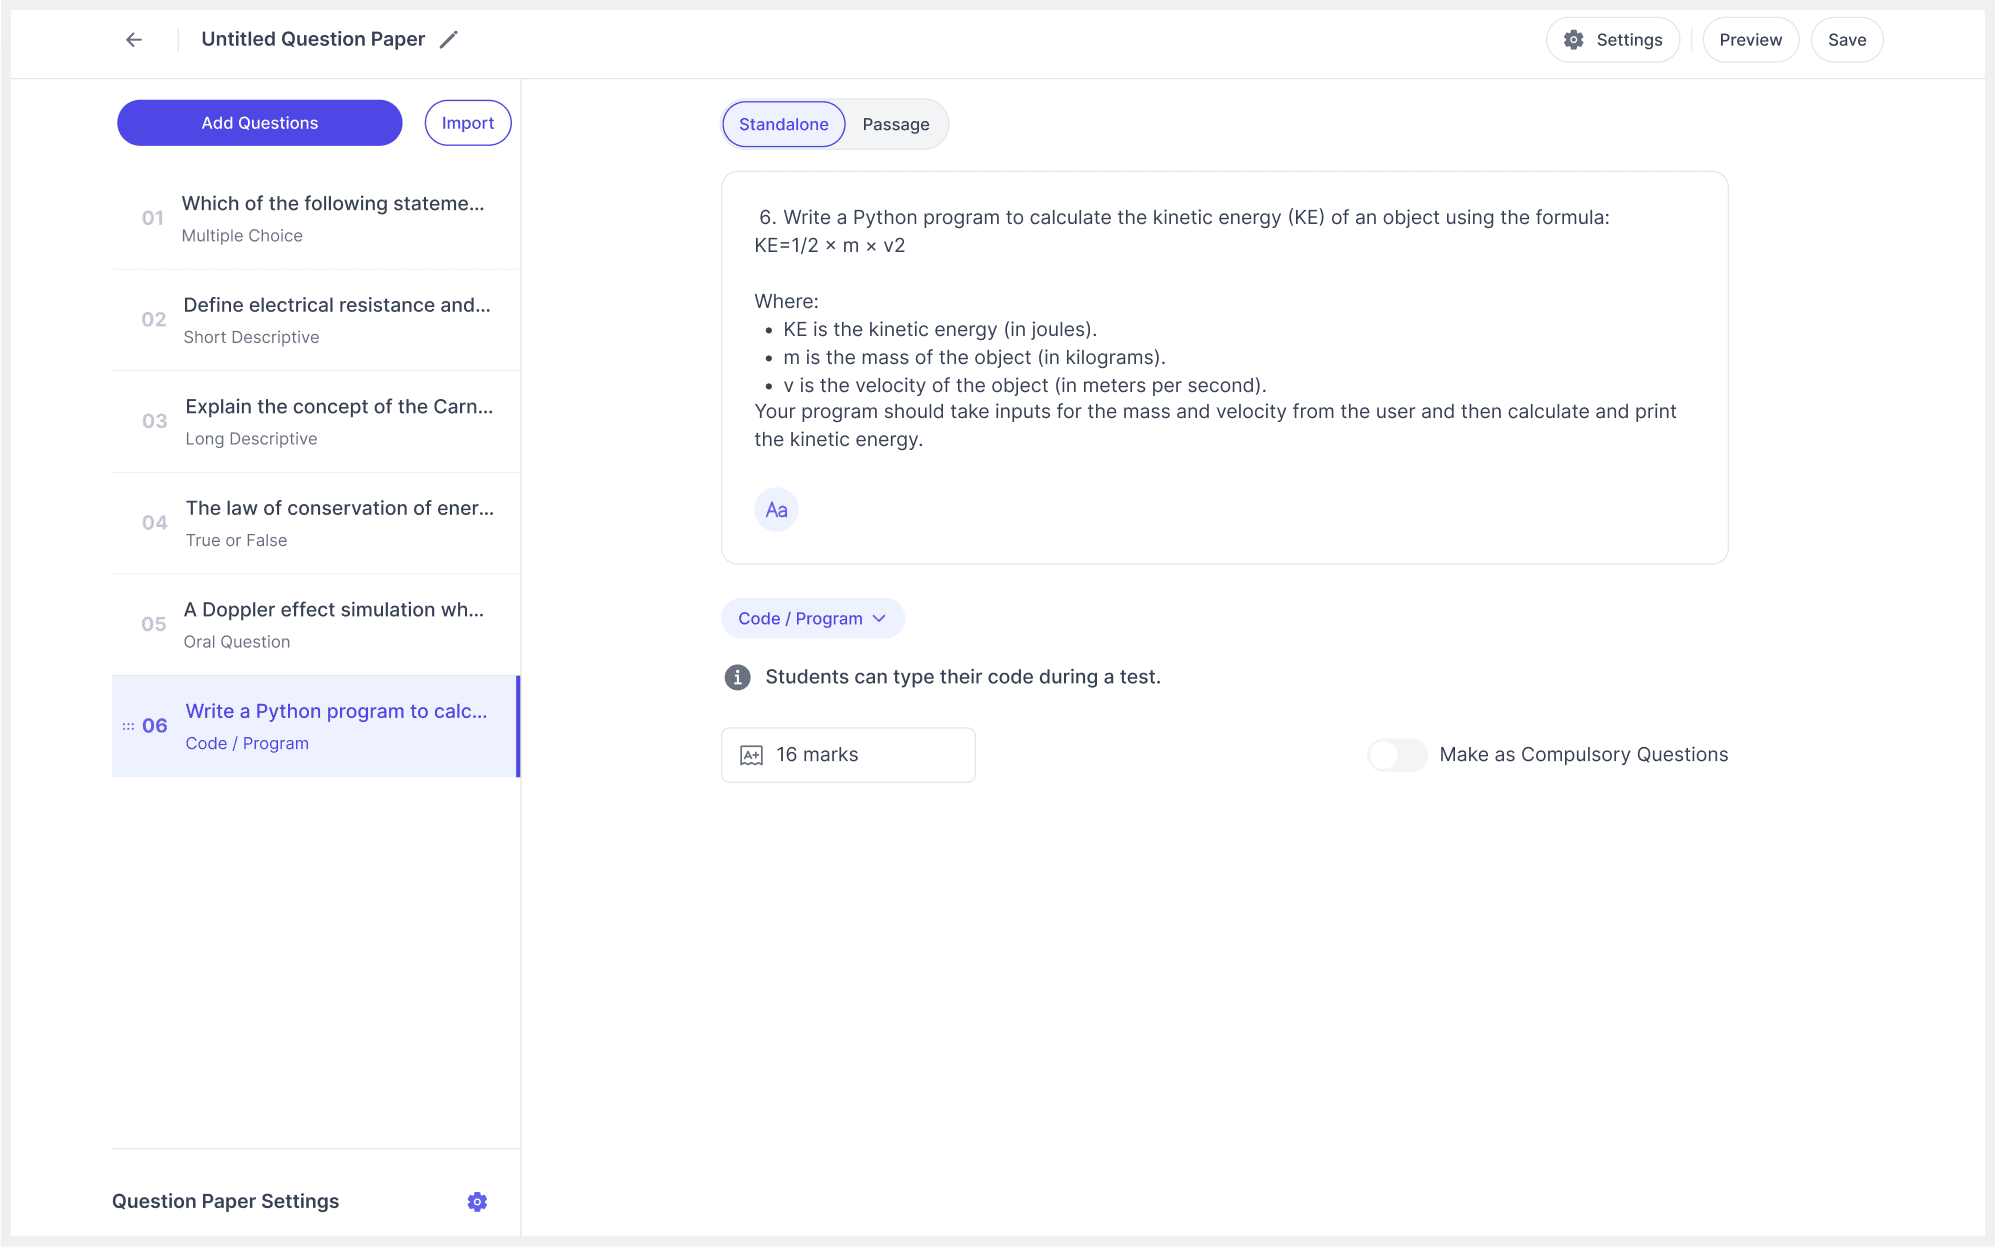Click the back arrow icon

(134, 40)
